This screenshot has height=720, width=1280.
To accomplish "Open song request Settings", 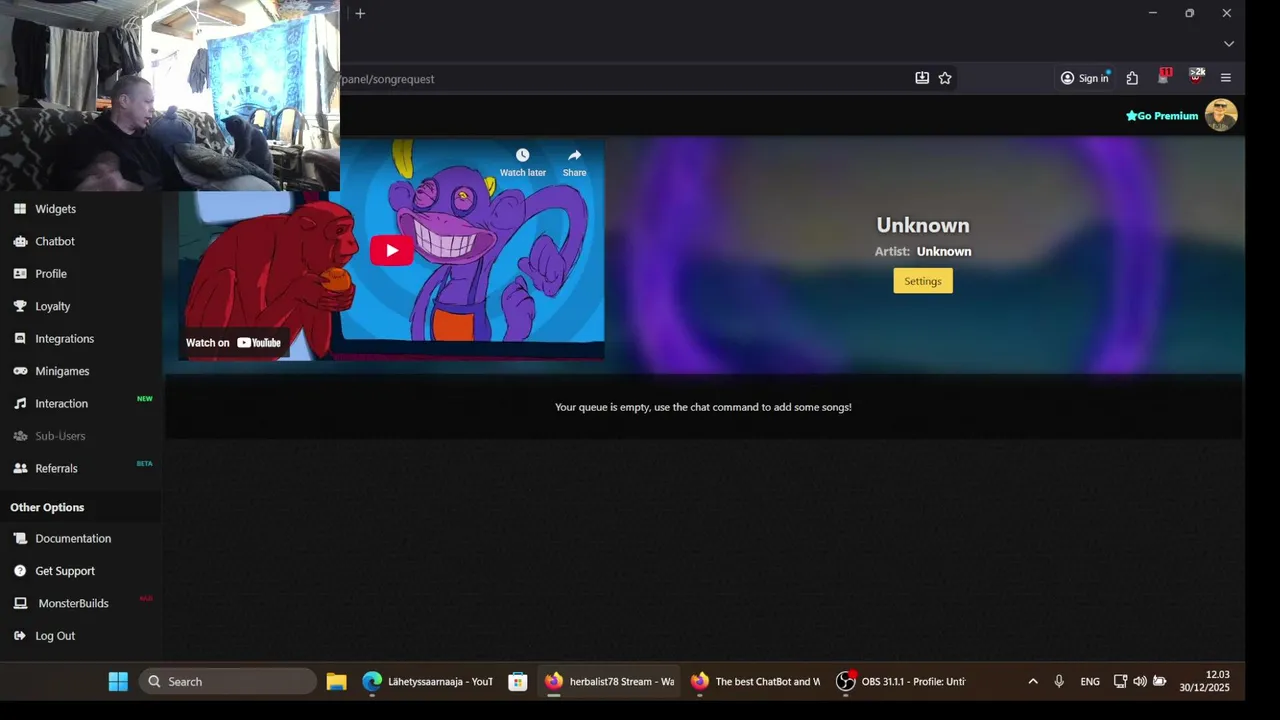I will [923, 281].
